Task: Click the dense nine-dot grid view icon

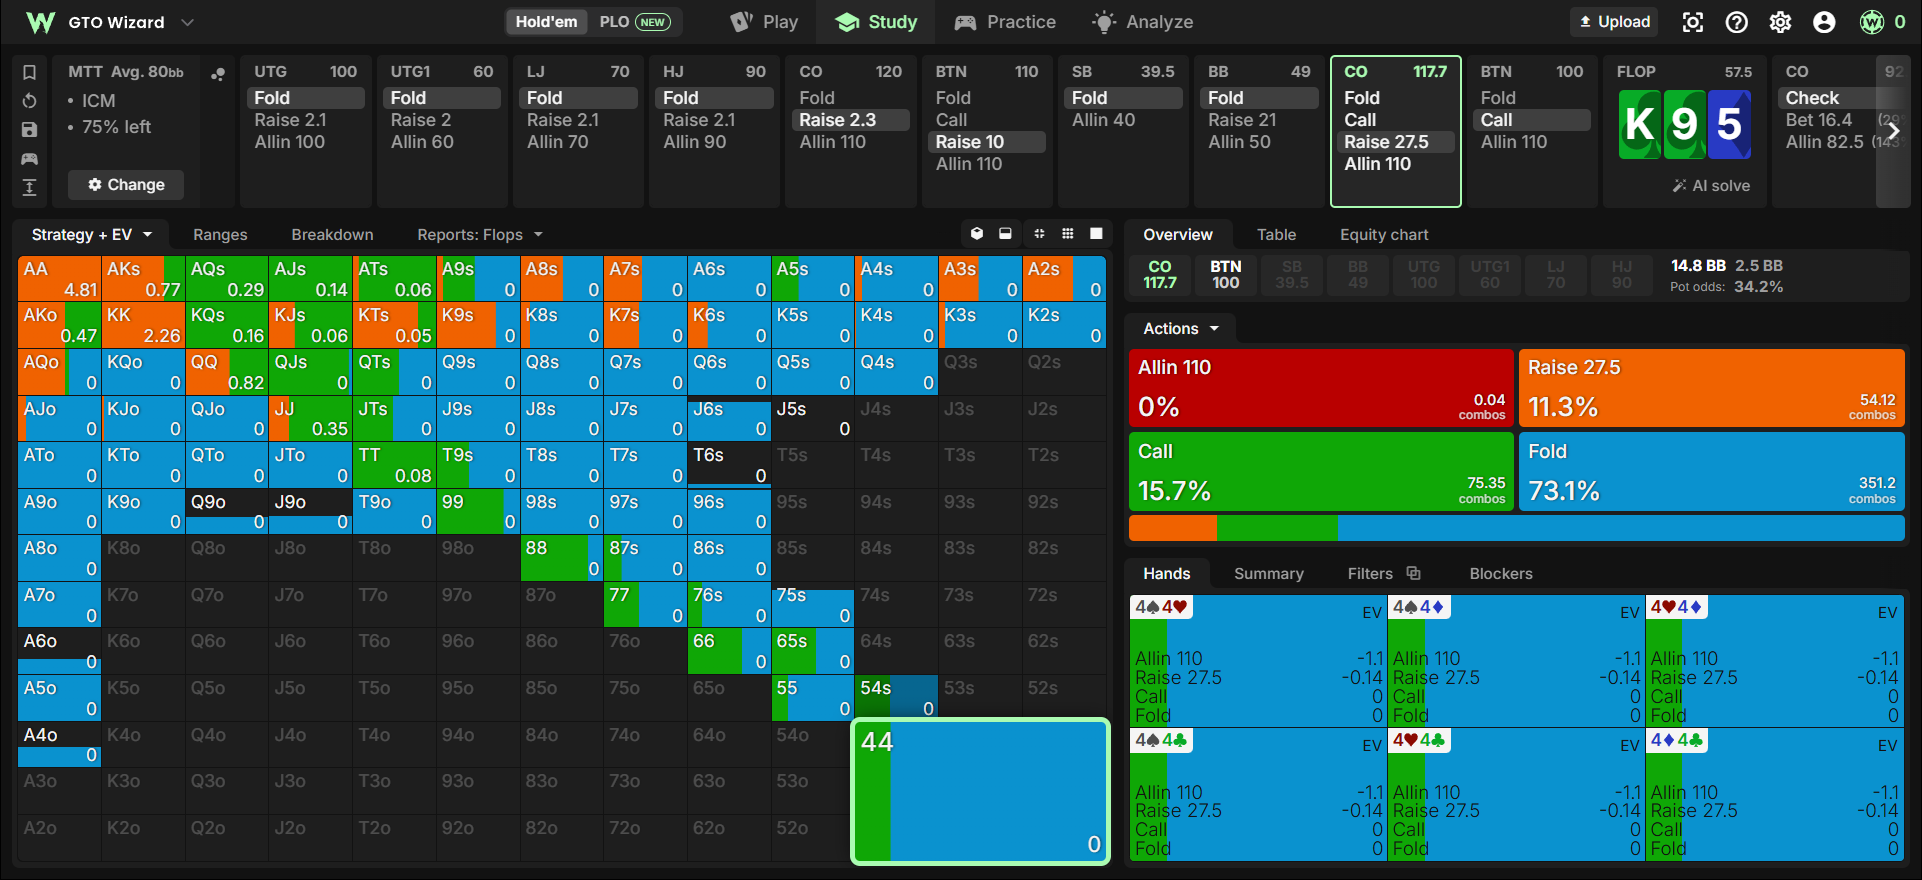Action: [x=1068, y=234]
